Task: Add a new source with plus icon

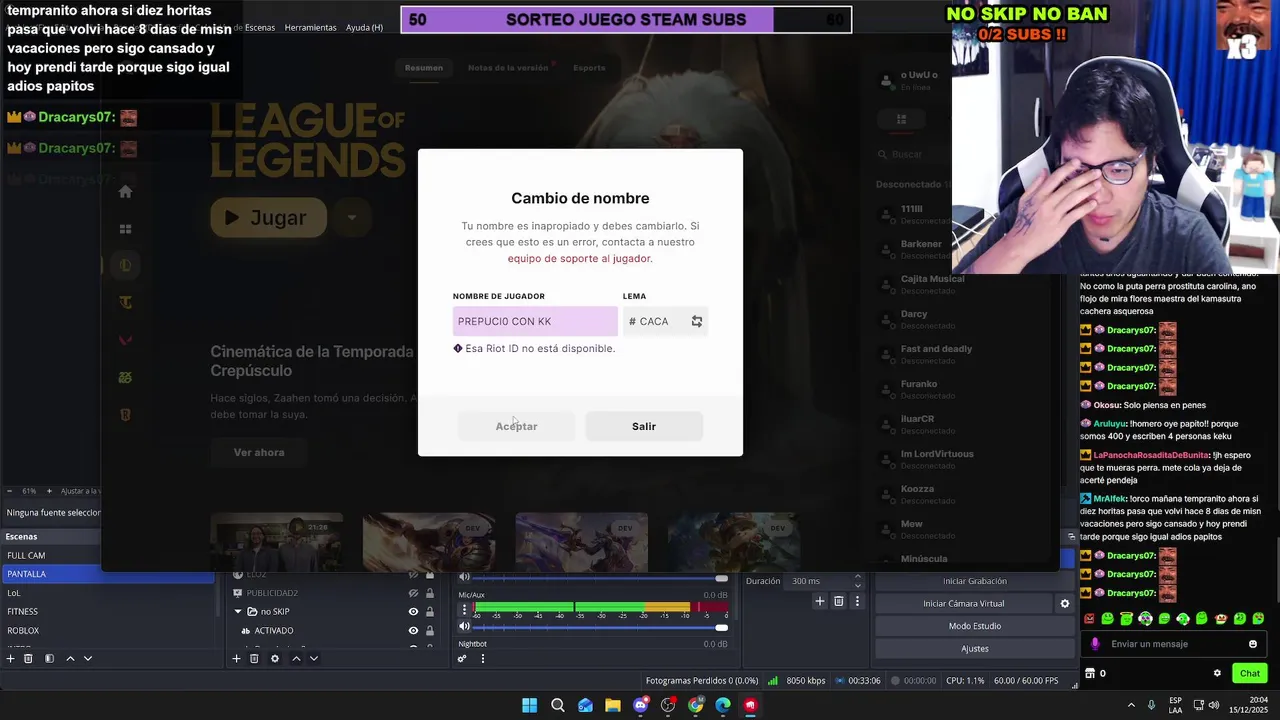Action: tap(236, 658)
